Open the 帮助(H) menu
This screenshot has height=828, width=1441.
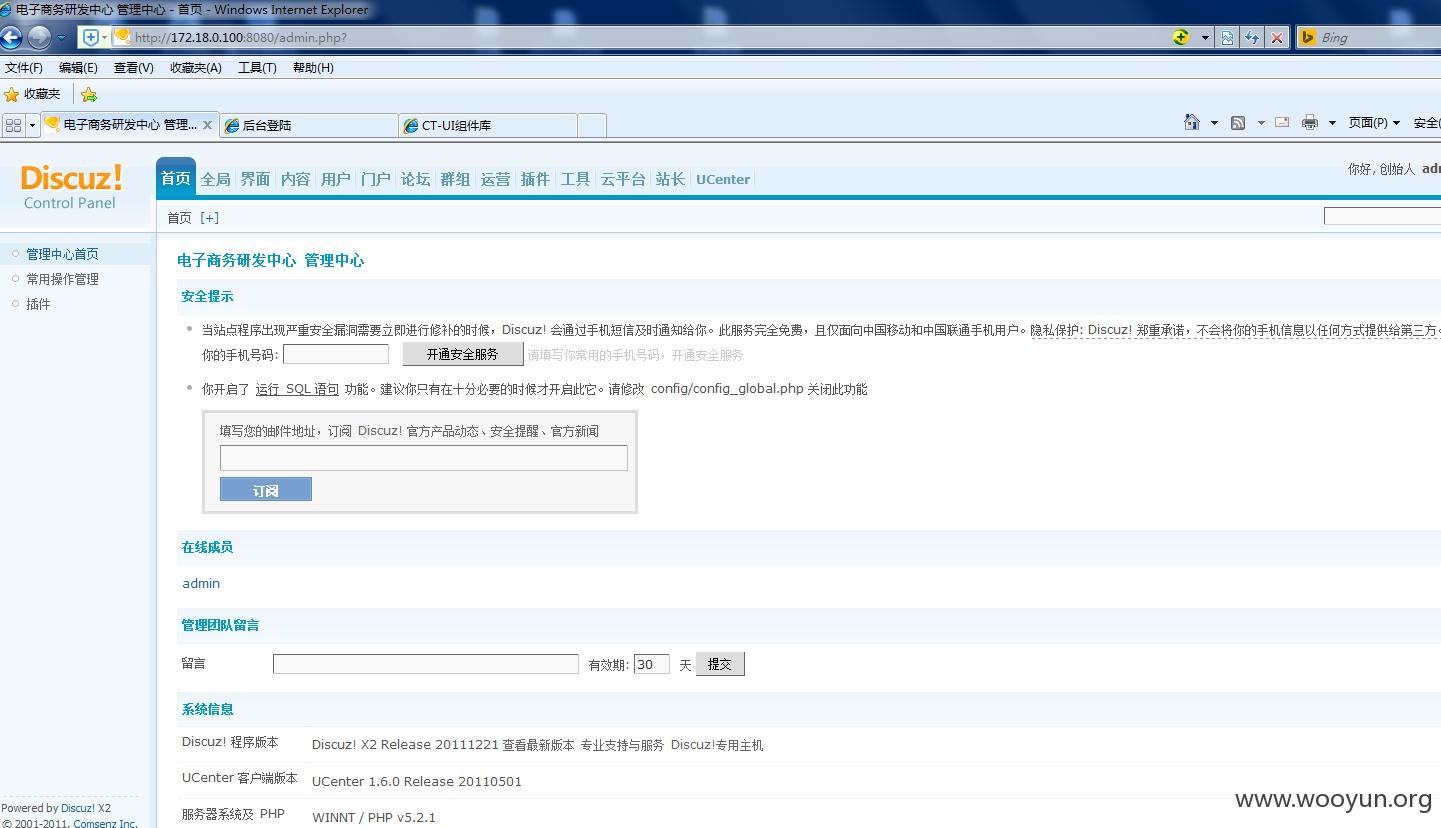(x=313, y=68)
